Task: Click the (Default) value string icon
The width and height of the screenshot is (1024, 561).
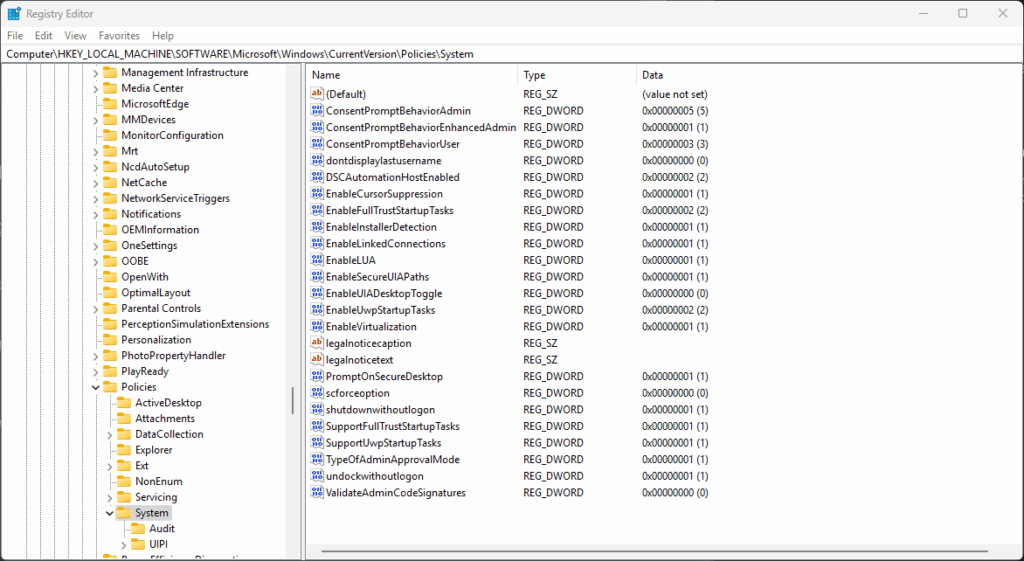Action: pyautogui.click(x=317, y=94)
